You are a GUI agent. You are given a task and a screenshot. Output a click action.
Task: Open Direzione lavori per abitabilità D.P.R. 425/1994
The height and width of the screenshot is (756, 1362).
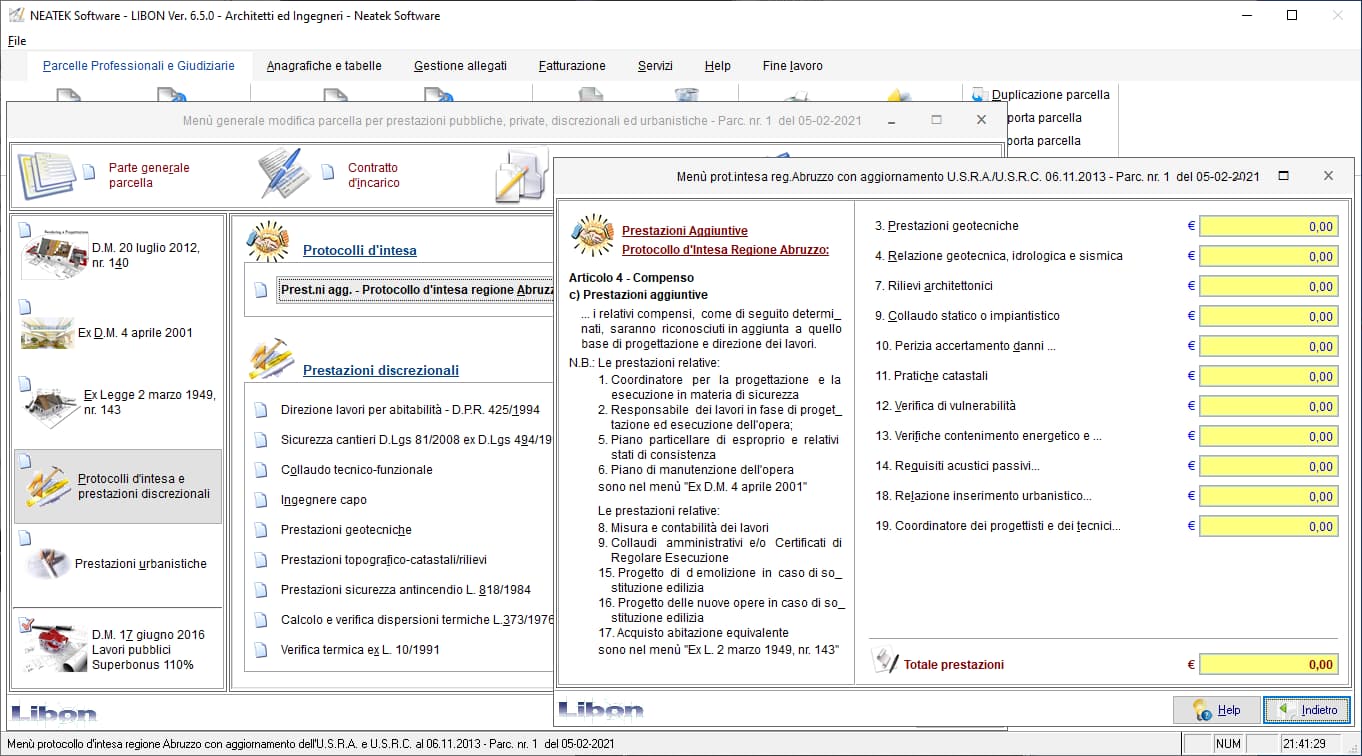(x=410, y=410)
